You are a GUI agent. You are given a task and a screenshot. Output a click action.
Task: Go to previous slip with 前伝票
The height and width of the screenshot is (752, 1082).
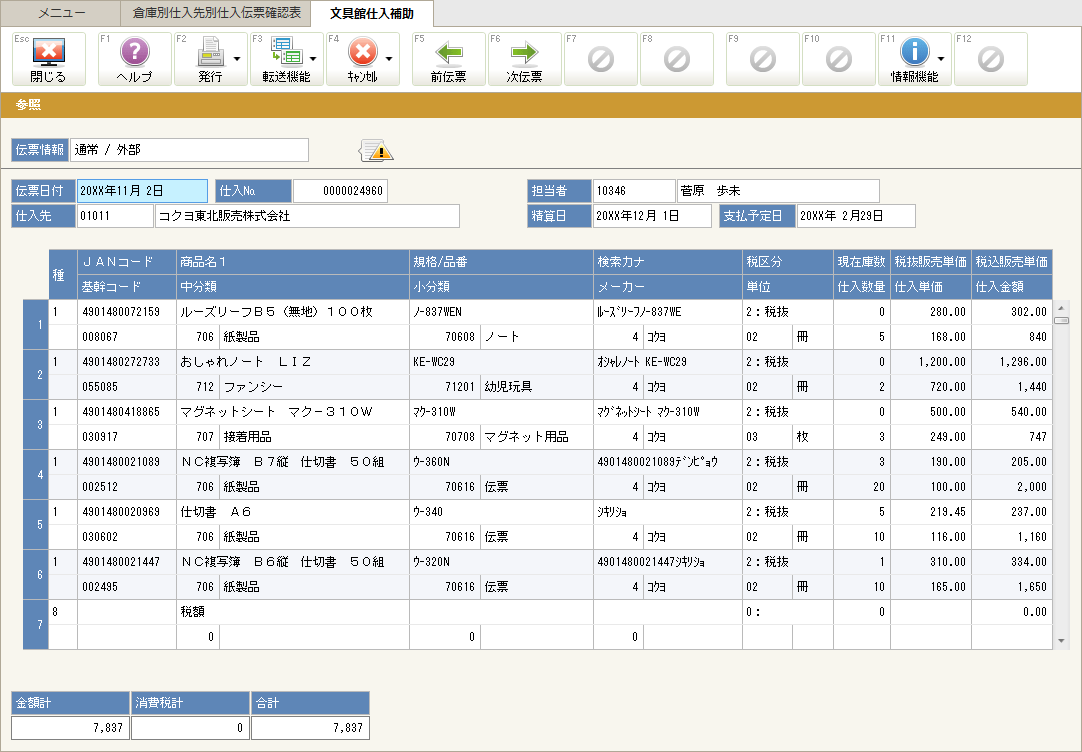(x=449, y=59)
